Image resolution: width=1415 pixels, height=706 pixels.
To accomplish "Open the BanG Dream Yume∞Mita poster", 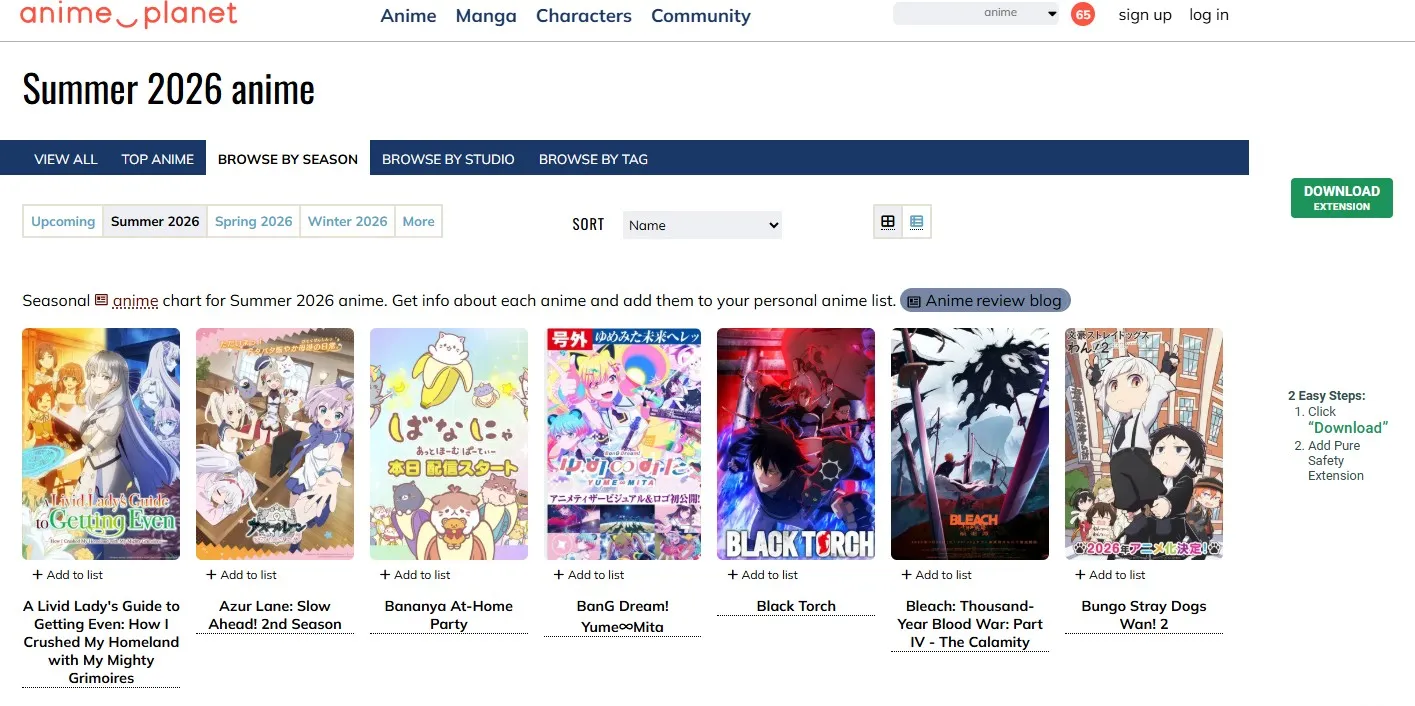I will (x=622, y=444).
